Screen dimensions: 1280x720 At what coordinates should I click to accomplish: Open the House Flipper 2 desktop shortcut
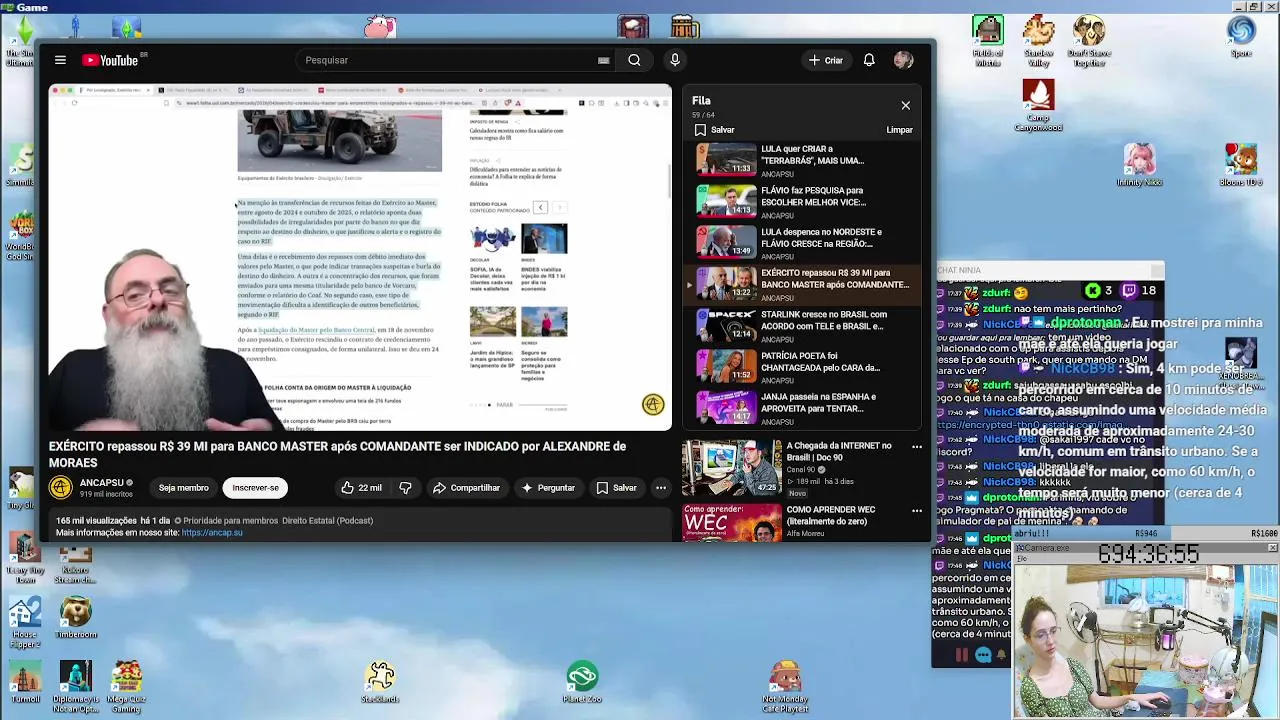pos(24,623)
